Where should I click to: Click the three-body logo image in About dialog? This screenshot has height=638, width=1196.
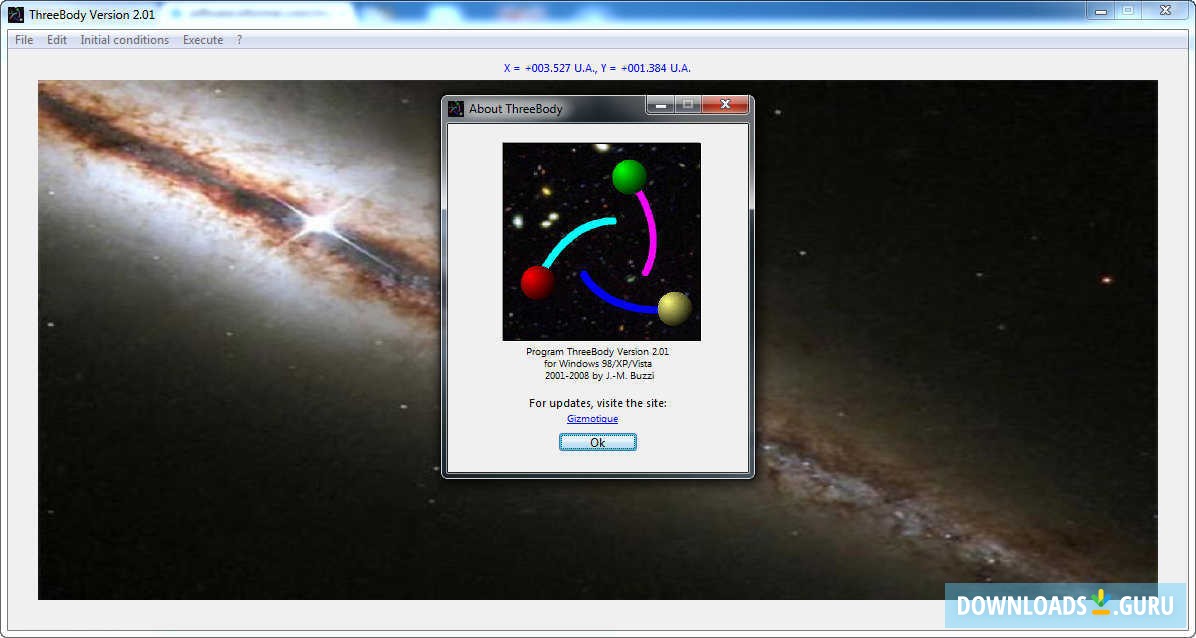pyautogui.click(x=601, y=241)
